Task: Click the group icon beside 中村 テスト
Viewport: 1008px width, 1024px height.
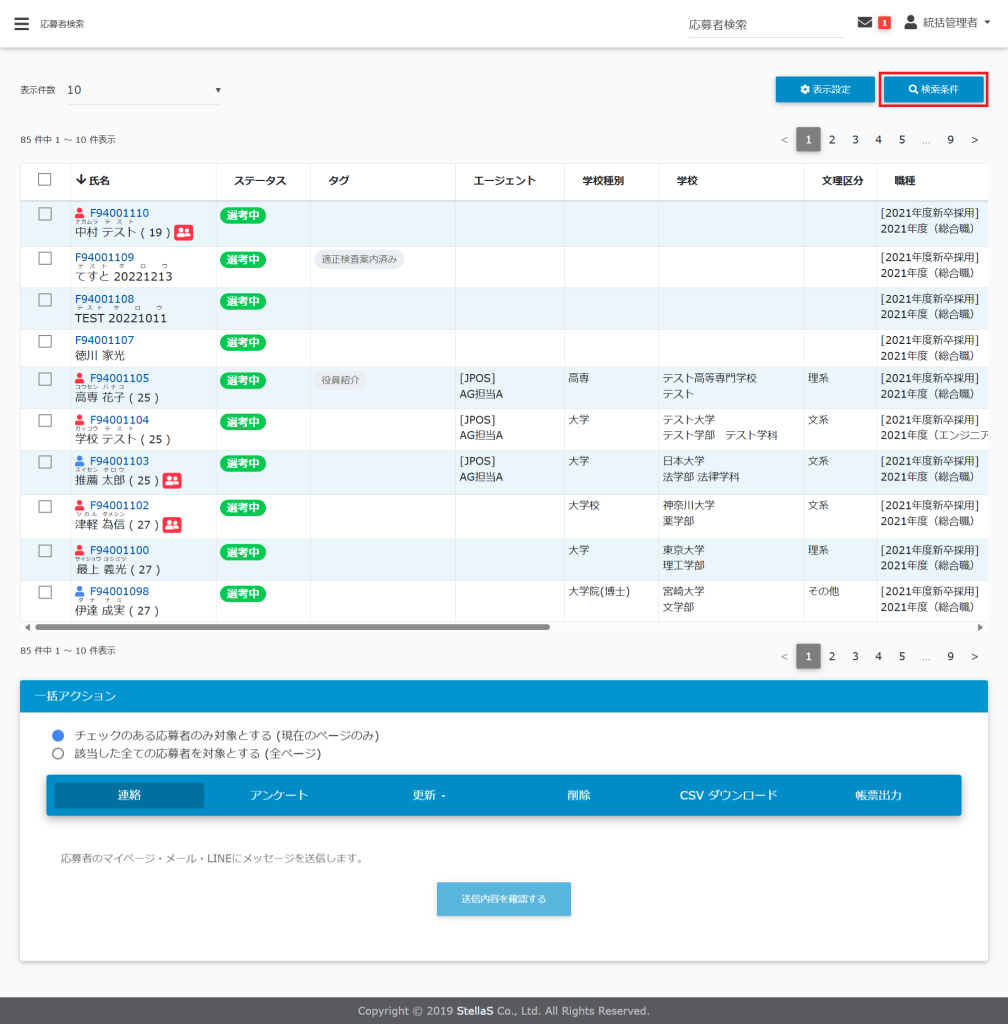Action: (184, 233)
